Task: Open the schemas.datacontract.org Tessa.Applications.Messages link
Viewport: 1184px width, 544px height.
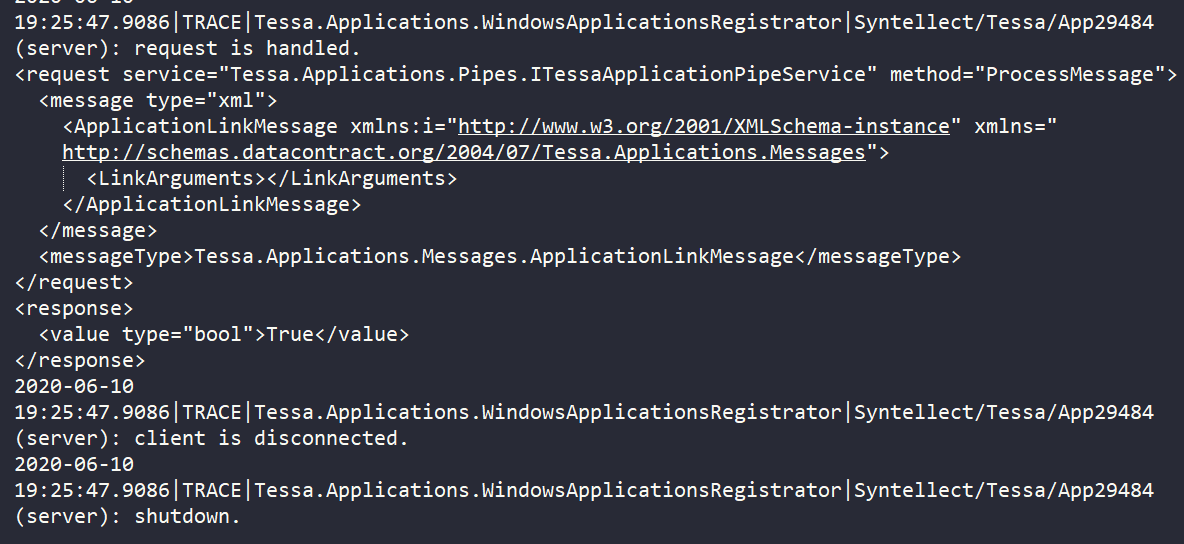Action: point(464,152)
